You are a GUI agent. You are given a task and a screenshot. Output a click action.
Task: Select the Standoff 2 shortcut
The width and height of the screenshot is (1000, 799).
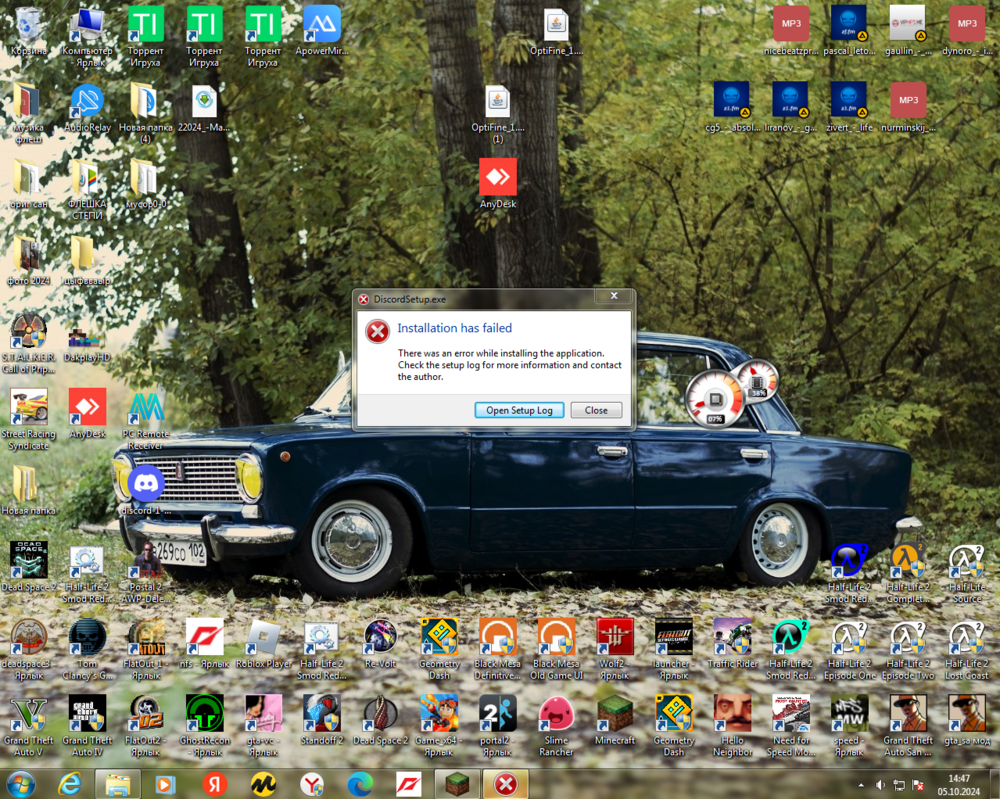coord(322,719)
